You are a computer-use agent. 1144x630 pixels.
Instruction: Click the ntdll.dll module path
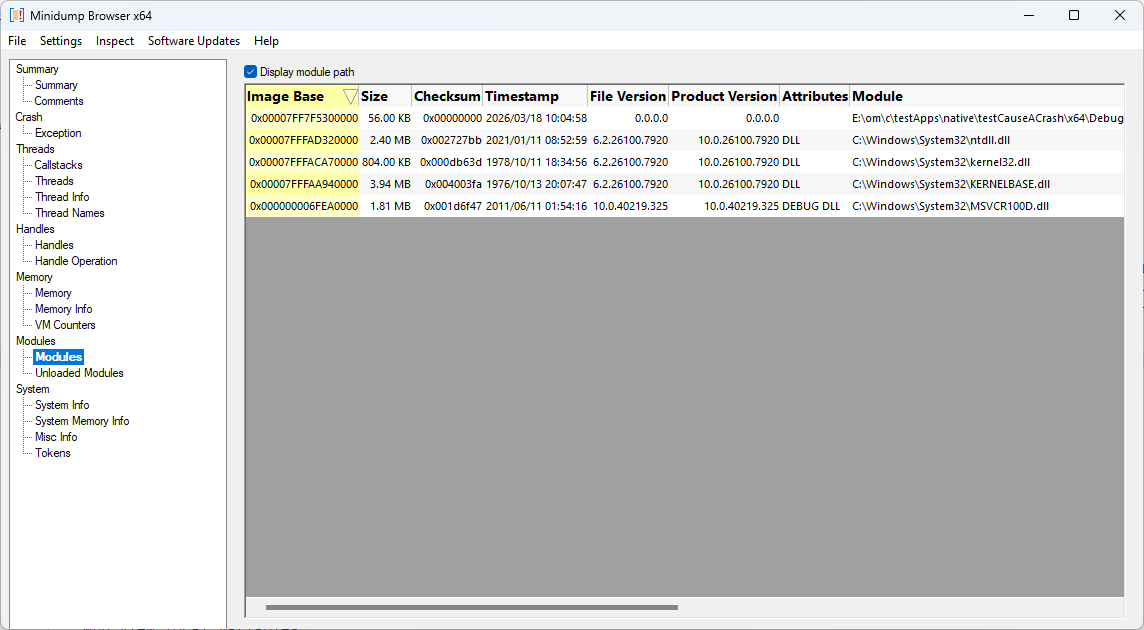[x=931, y=140]
